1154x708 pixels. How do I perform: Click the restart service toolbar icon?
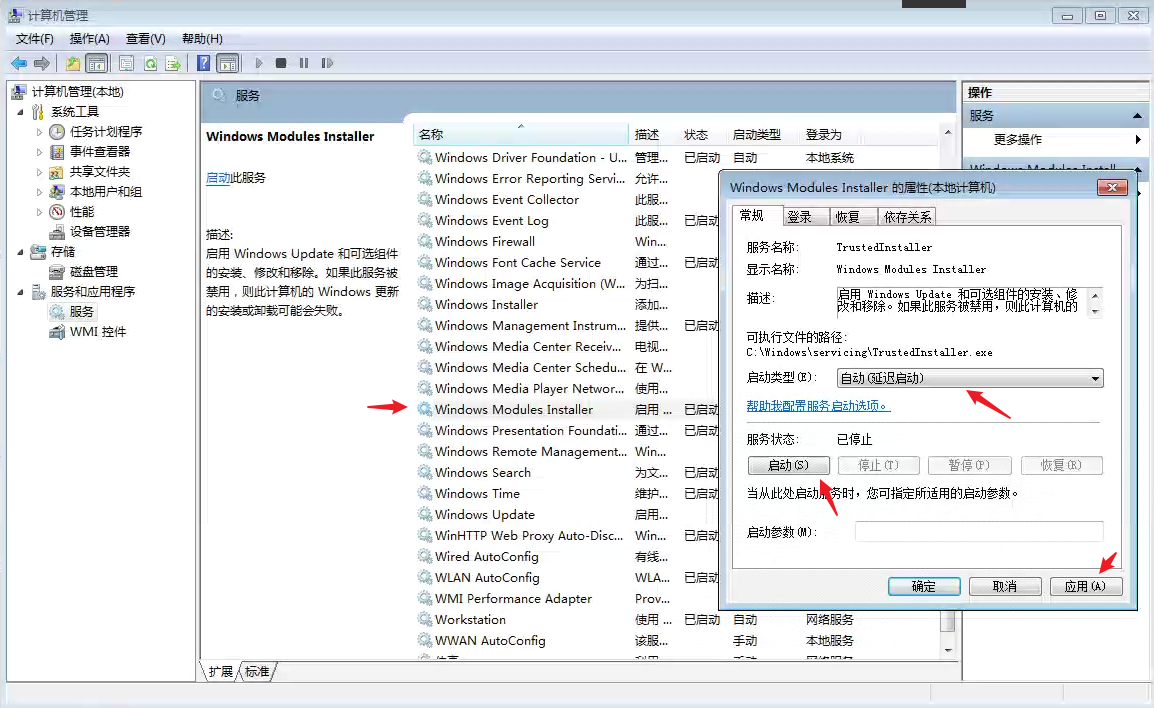(x=328, y=63)
